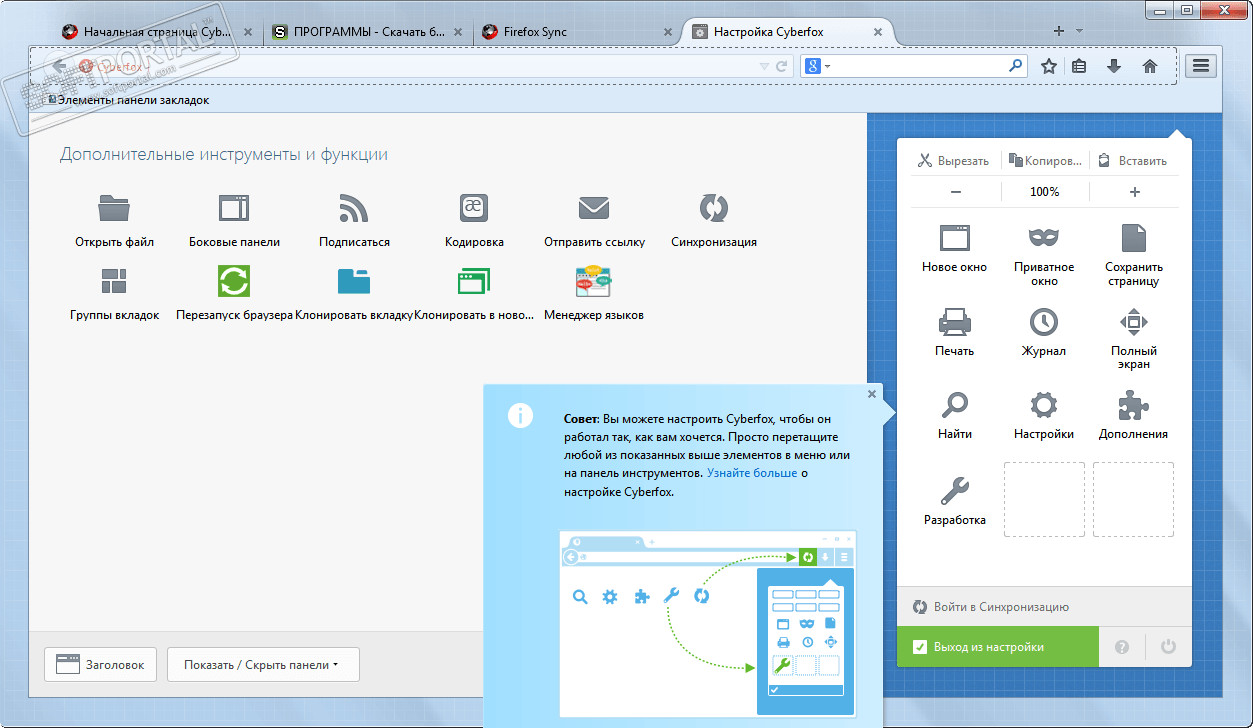The width and height of the screenshot is (1253, 728).
Task: Switch to the Firefox Sync tab
Action: pyautogui.click(x=577, y=31)
